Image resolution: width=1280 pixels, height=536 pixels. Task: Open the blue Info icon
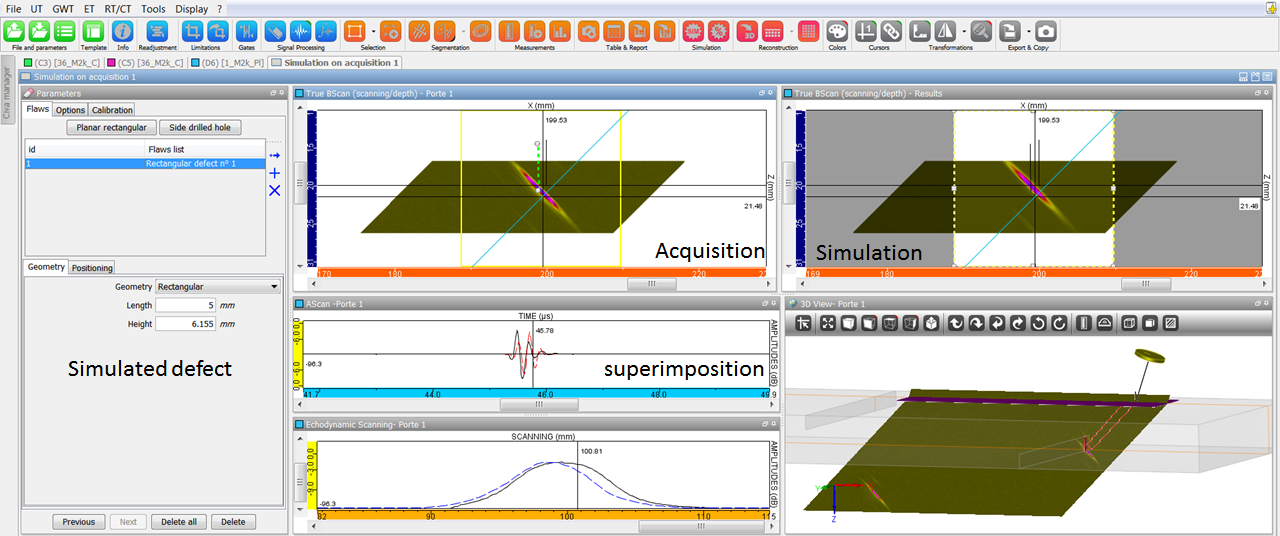coord(123,31)
